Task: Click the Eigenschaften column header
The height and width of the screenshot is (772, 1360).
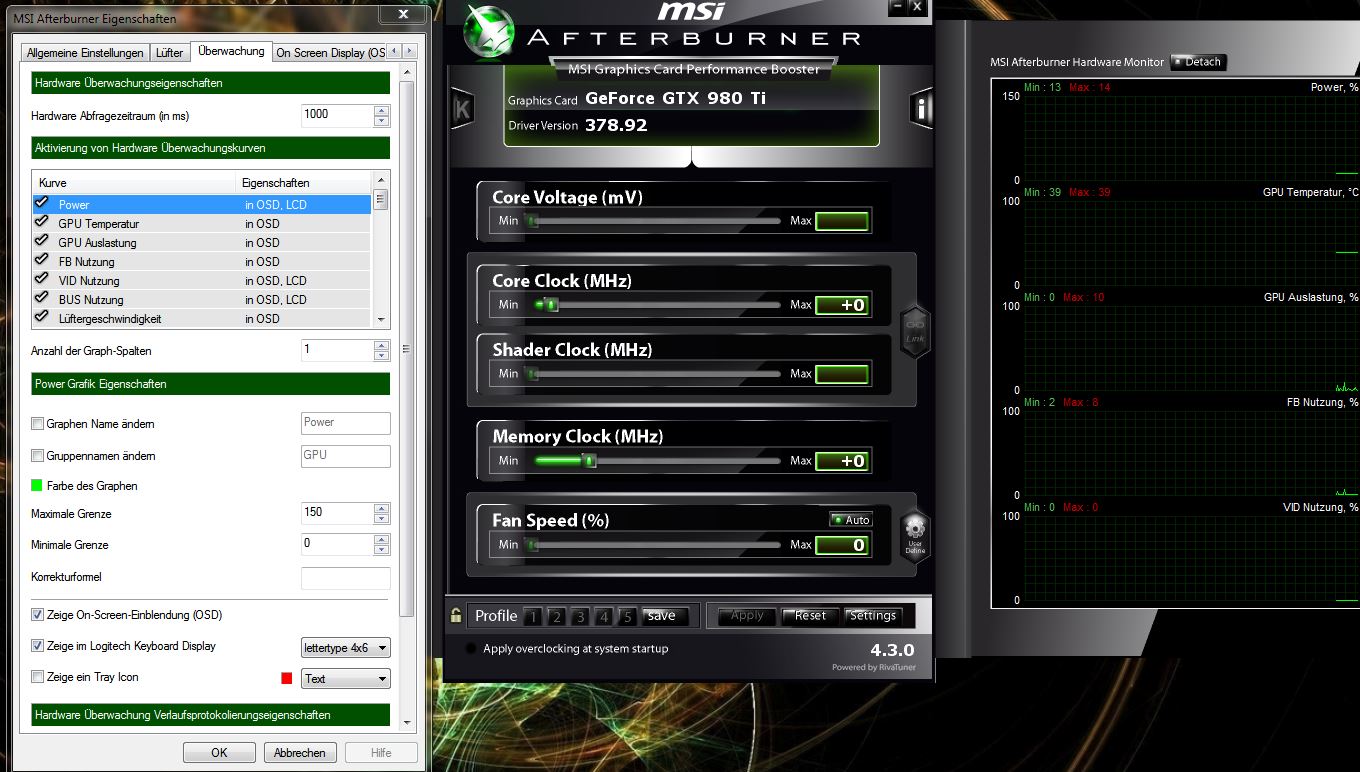Action: (x=304, y=183)
